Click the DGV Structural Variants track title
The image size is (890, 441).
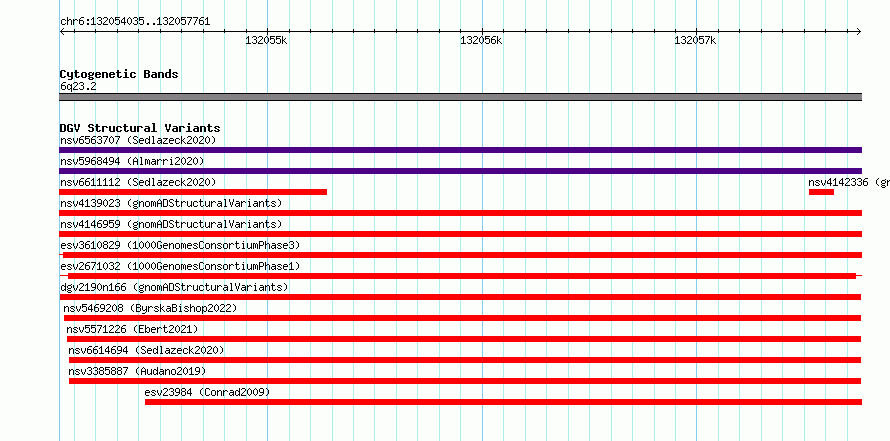tap(140, 128)
